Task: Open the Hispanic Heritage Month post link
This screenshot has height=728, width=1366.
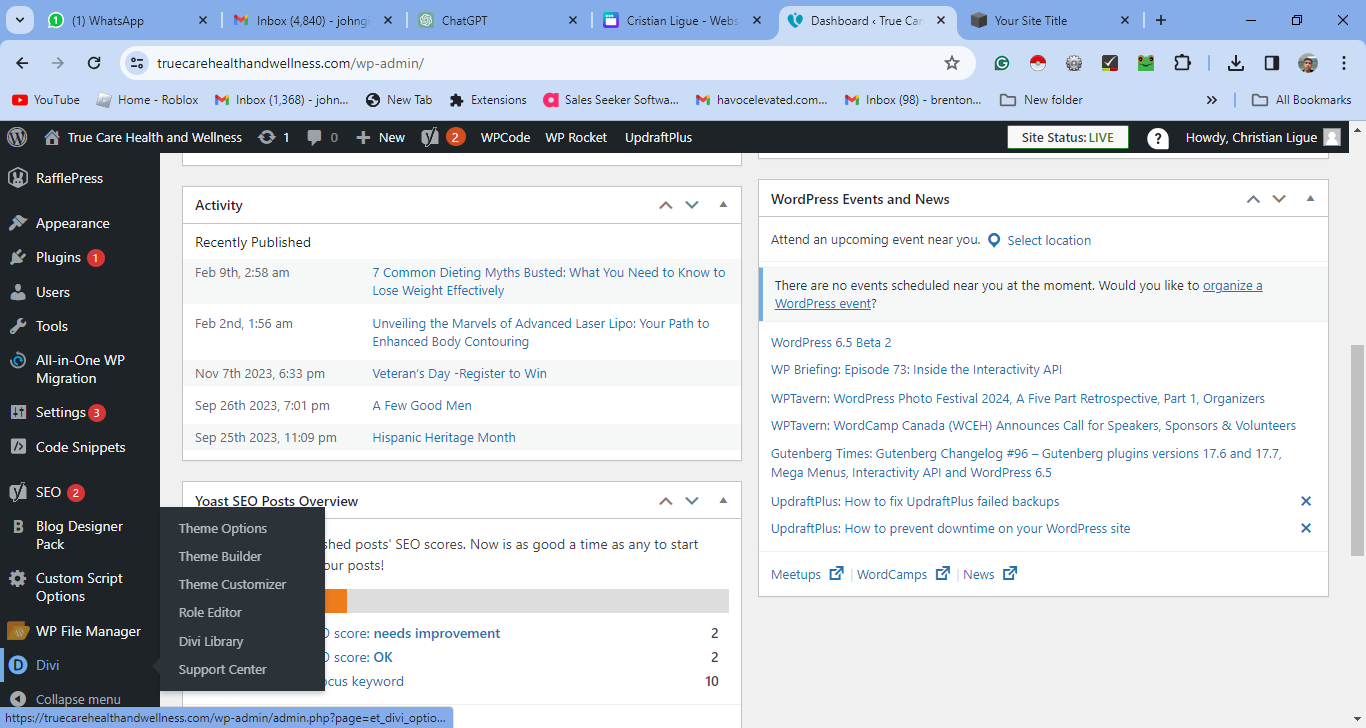Action: (444, 437)
